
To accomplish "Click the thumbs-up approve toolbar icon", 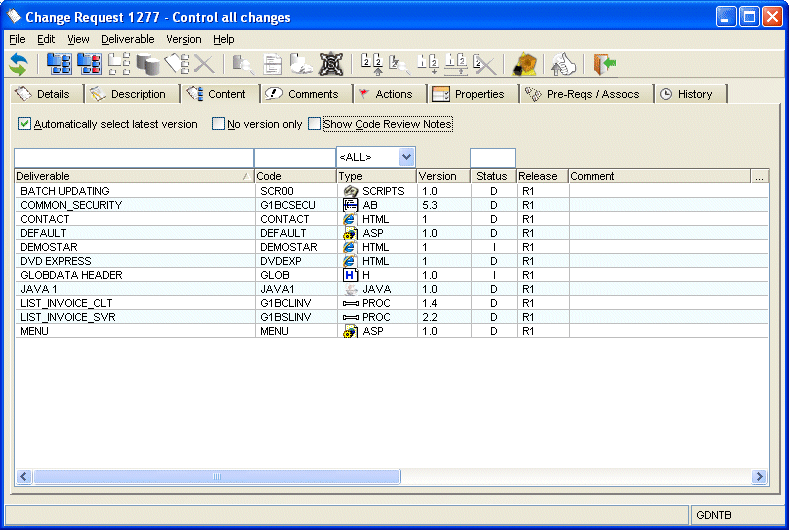I will [x=565, y=64].
